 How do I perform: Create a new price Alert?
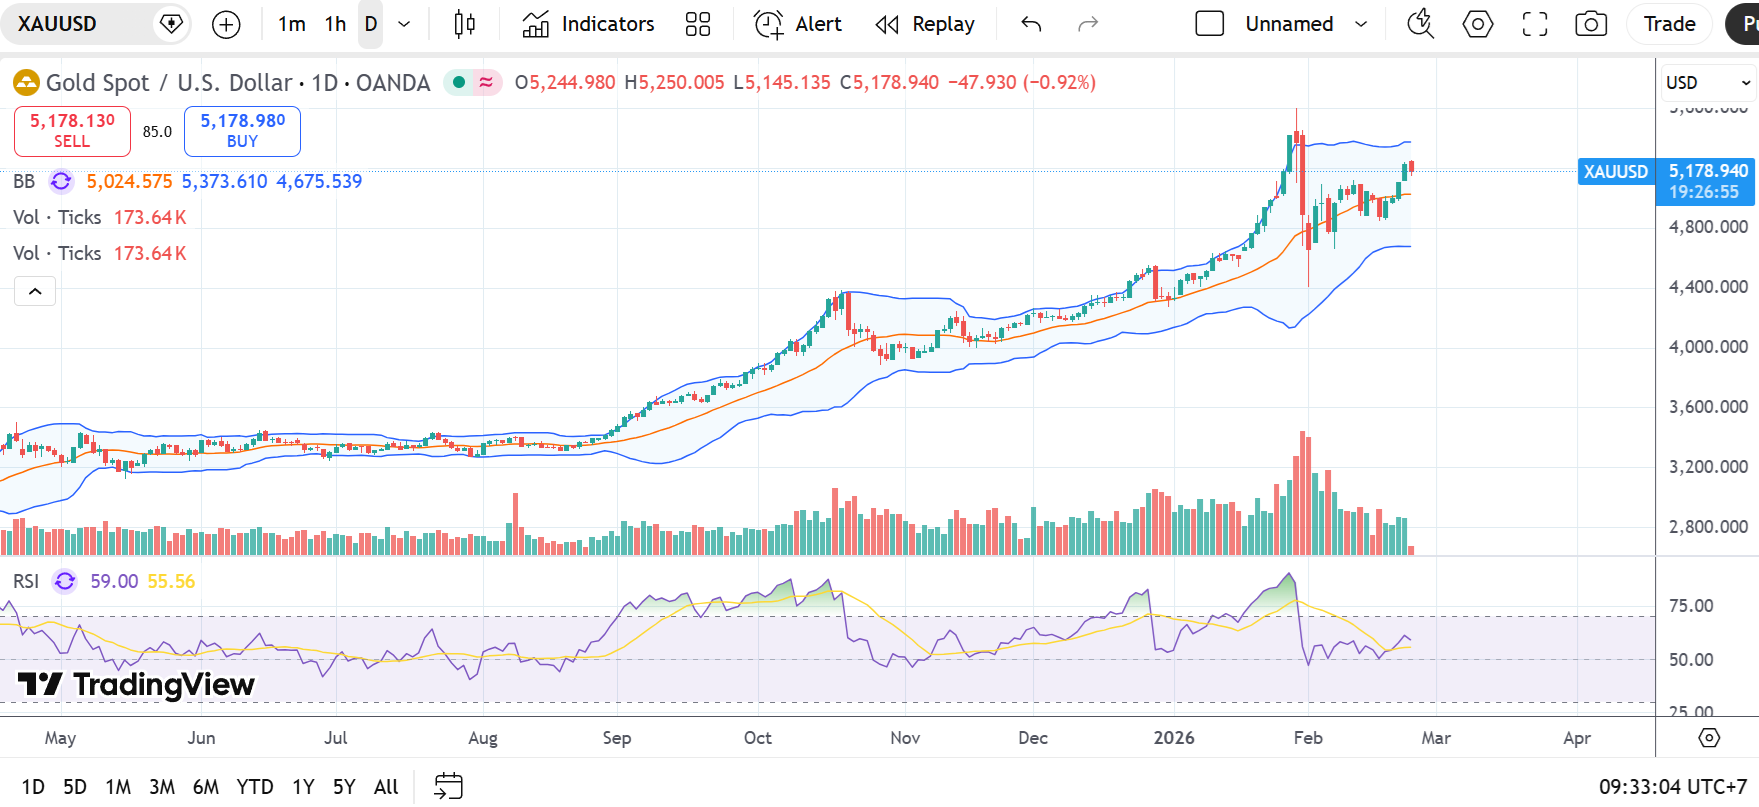click(x=797, y=25)
